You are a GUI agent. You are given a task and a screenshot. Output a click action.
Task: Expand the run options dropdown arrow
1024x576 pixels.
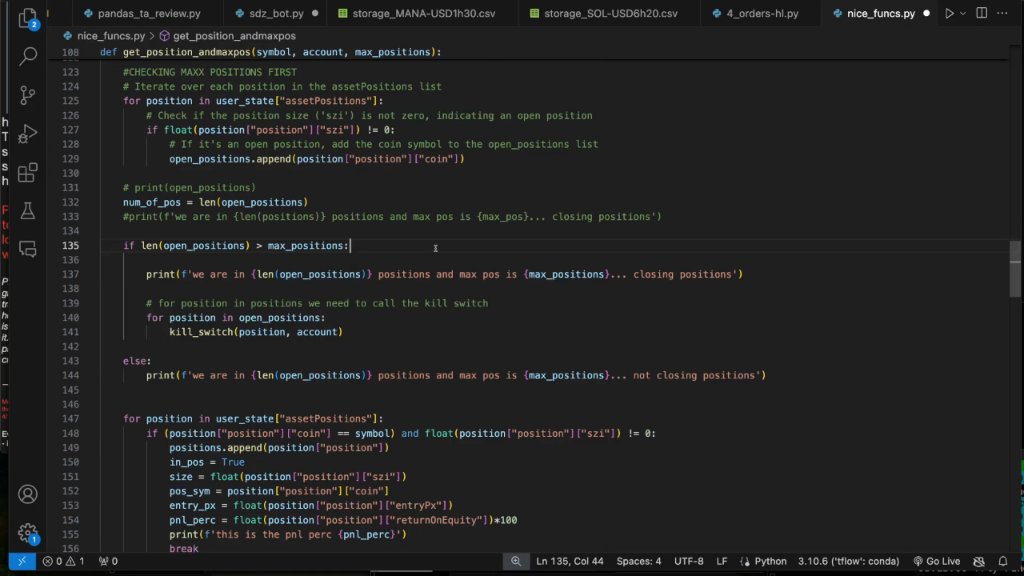963,13
